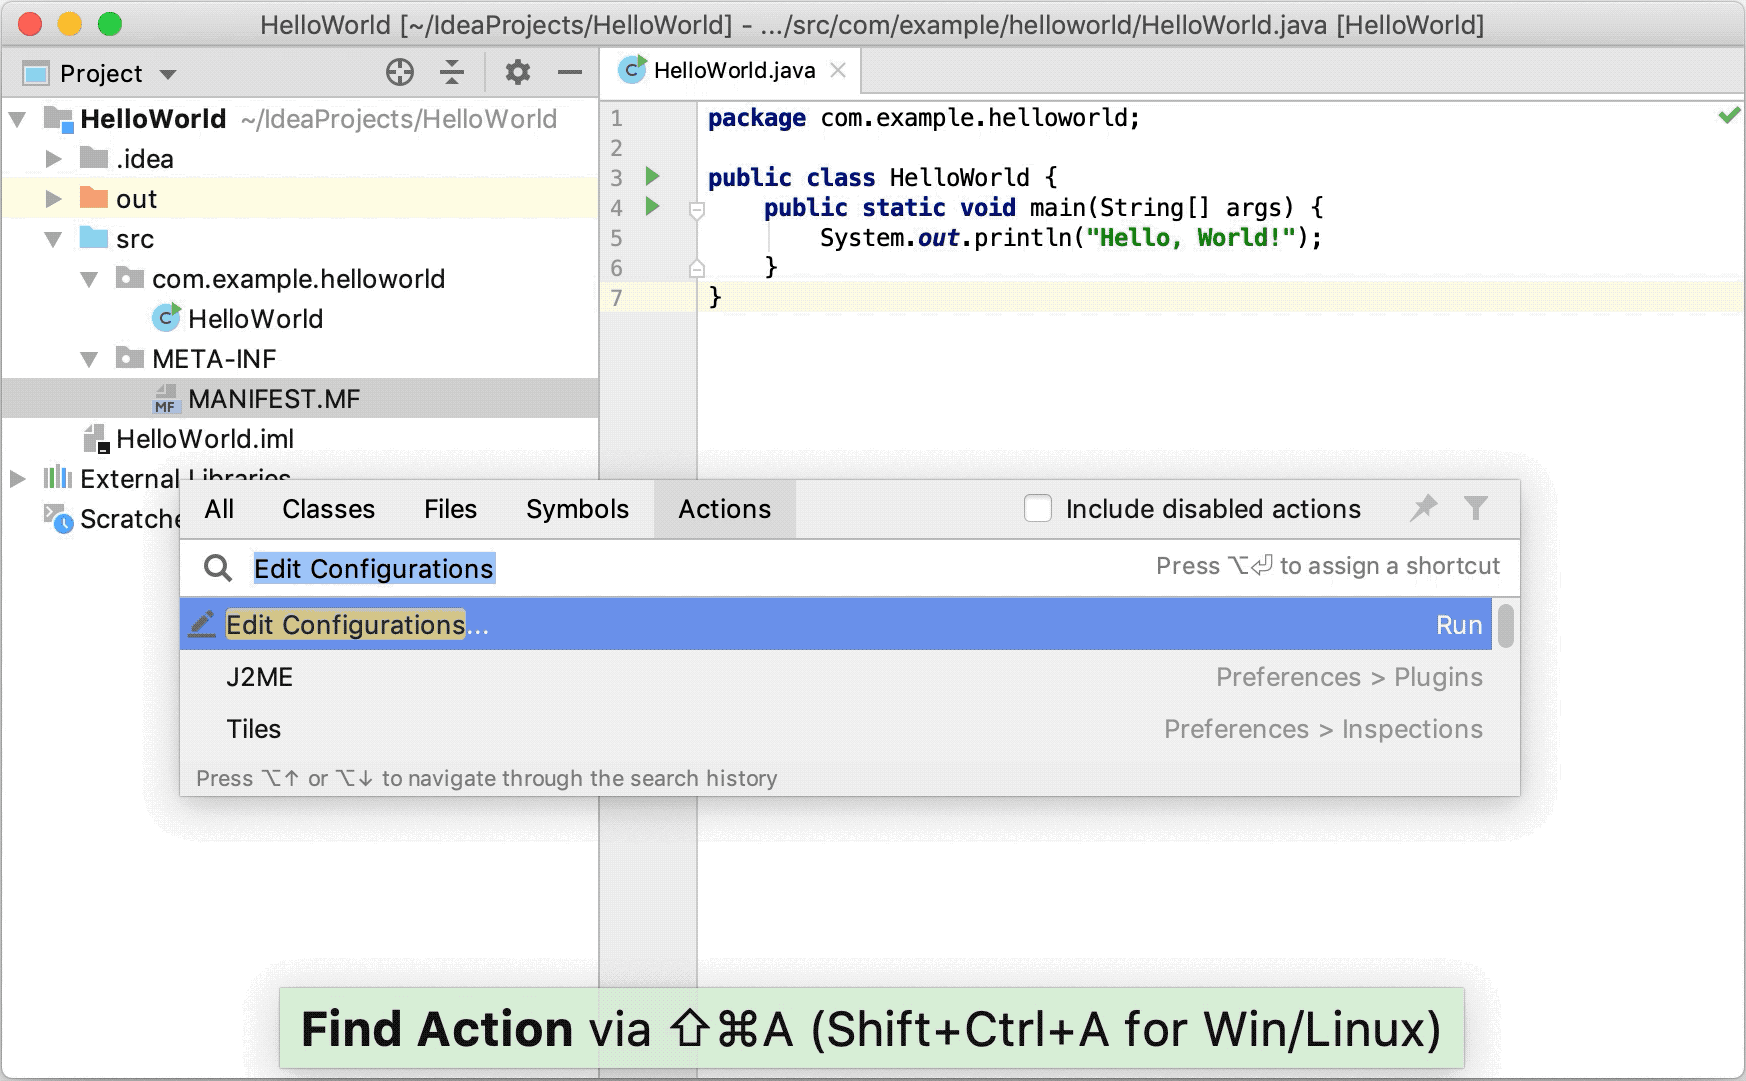Enable Include disabled actions checkbox
Screen dimensions: 1746x1081
pos(1038,509)
